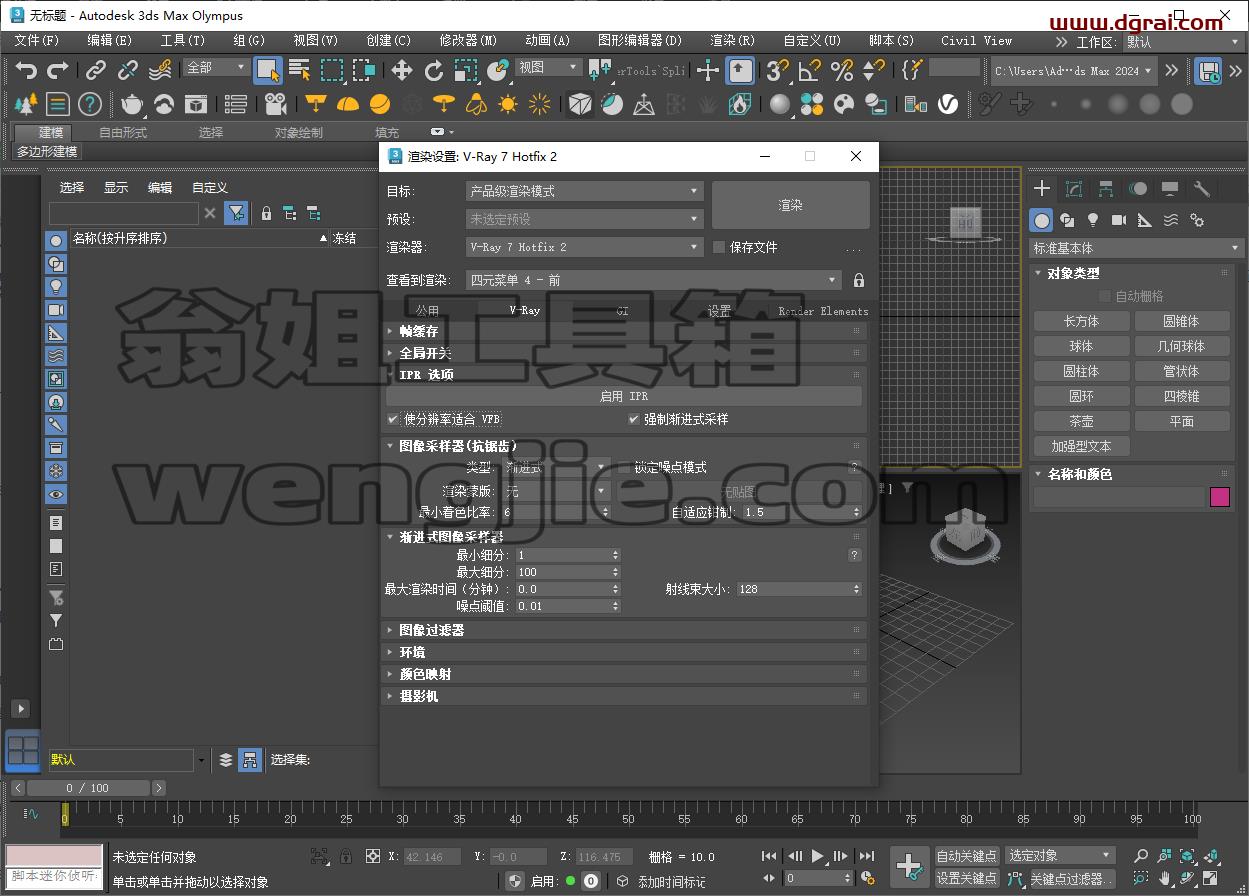Switch to the 设置 tab

[x=720, y=311]
